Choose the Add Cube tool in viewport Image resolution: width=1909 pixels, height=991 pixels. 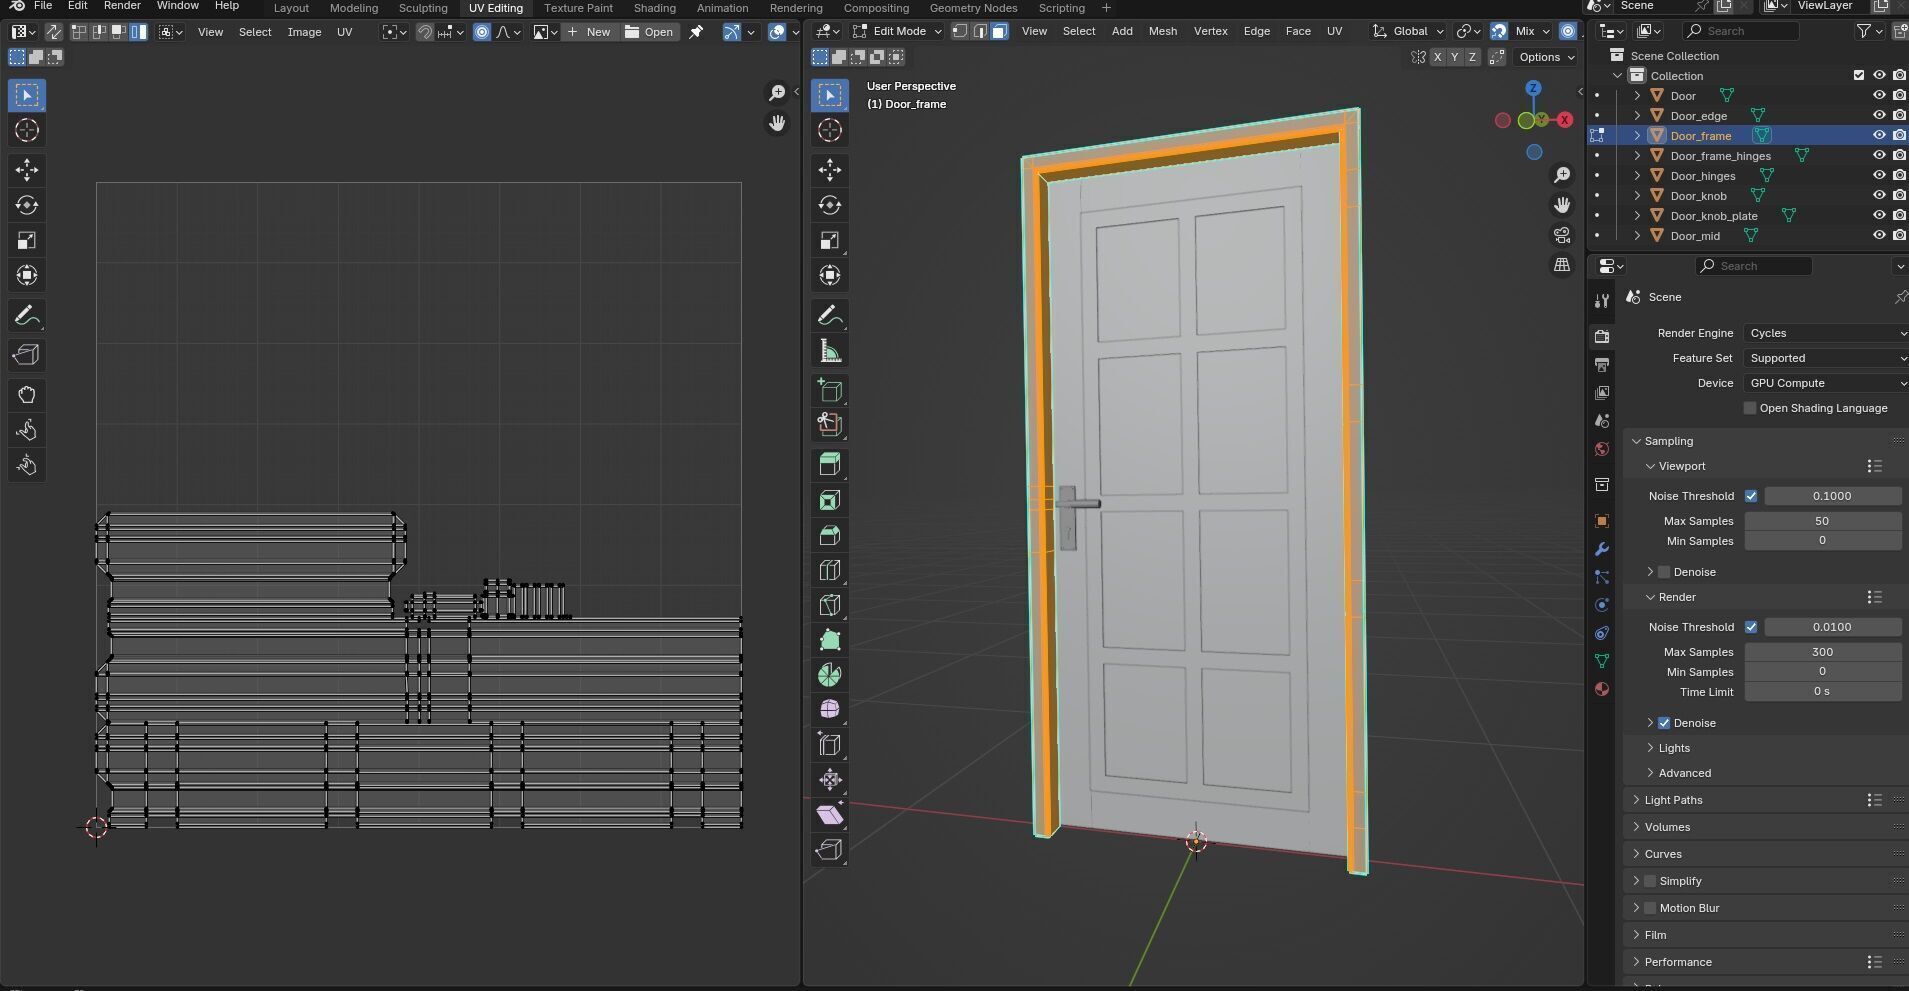point(830,390)
